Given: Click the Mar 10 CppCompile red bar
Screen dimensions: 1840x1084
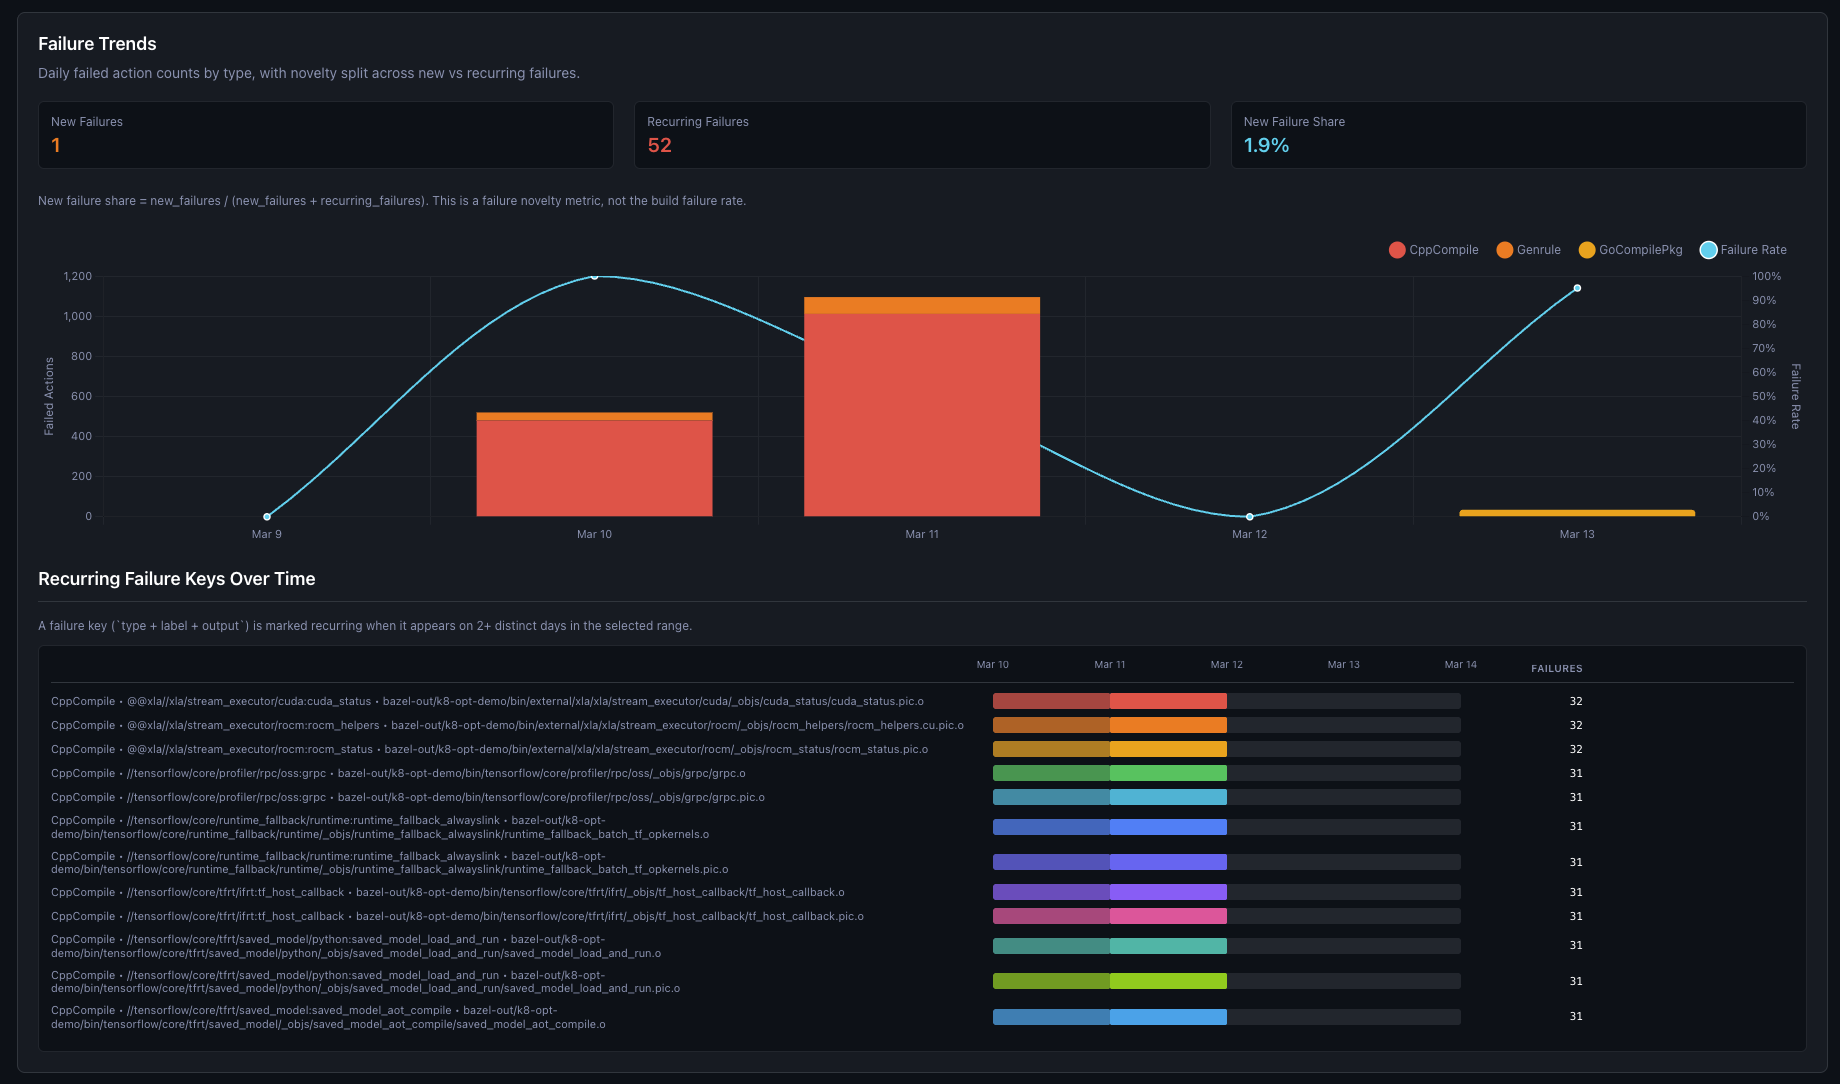Looking at the screenshot, I should click(x=594, y=468).
